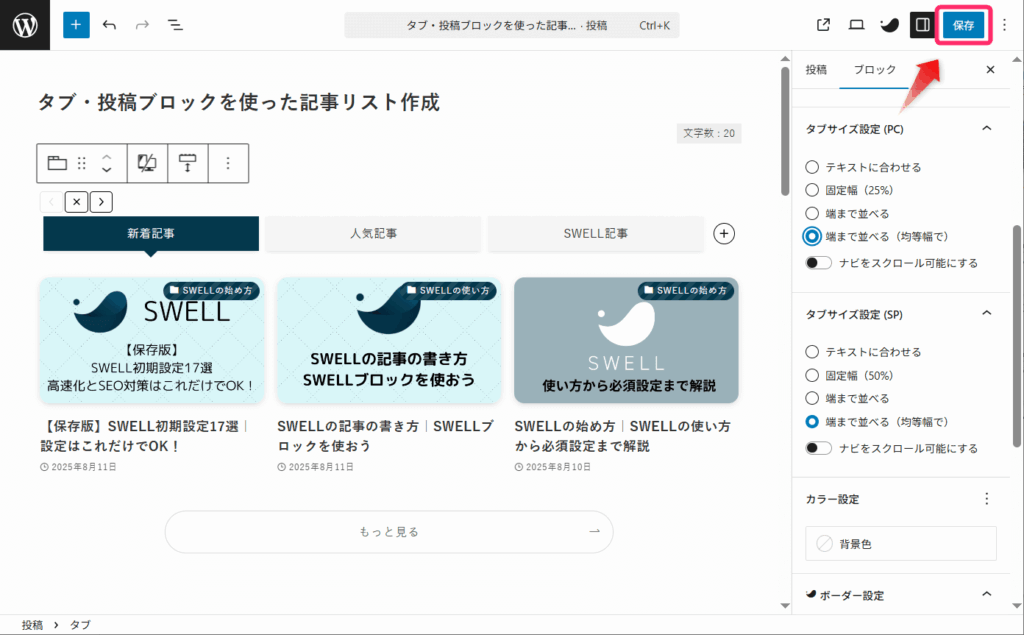Save the post with 保存

pyautogui.click(x=963, y=25)
